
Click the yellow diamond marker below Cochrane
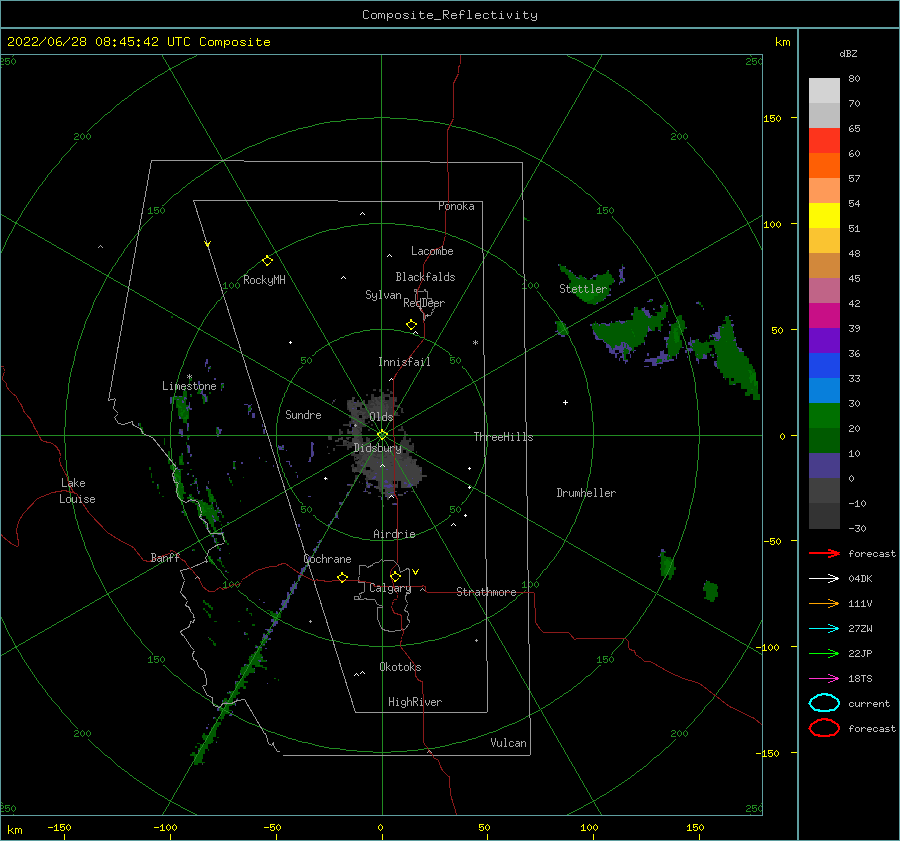[x=342, y=577]
